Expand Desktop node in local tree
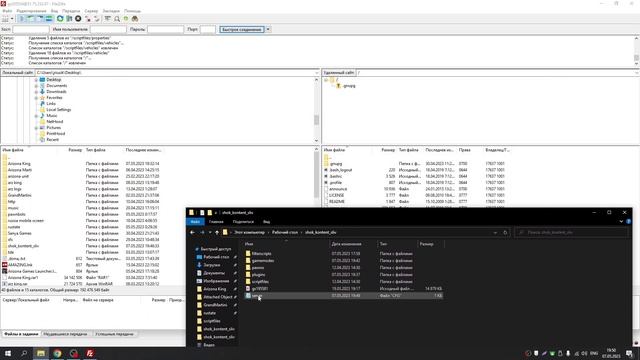The height and width of the screenshot is (360, 640). pyautogui.click(x=36, y=80)
